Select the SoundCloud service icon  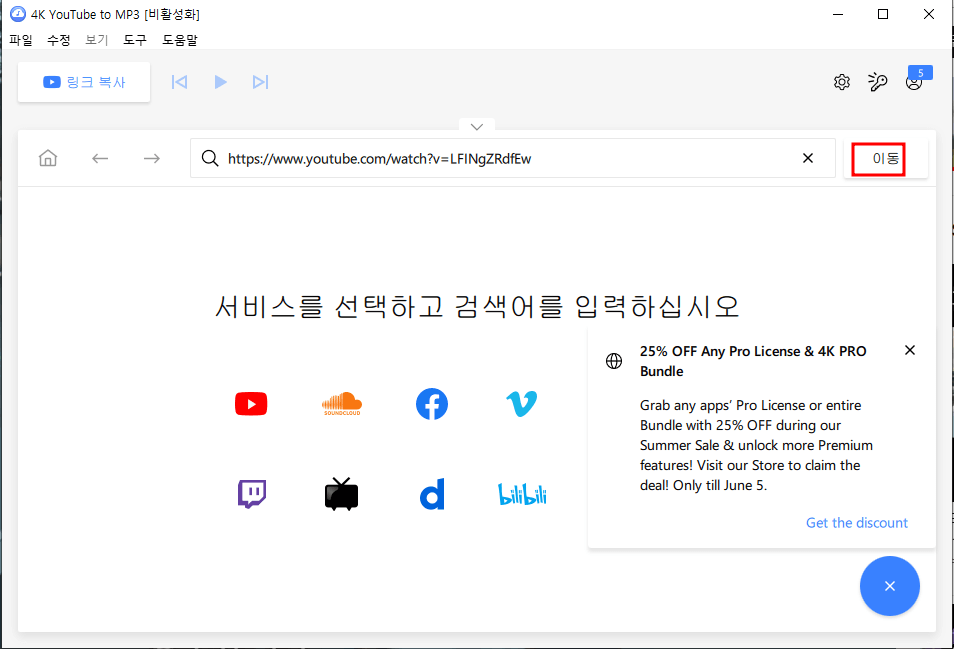coord(341,403)
